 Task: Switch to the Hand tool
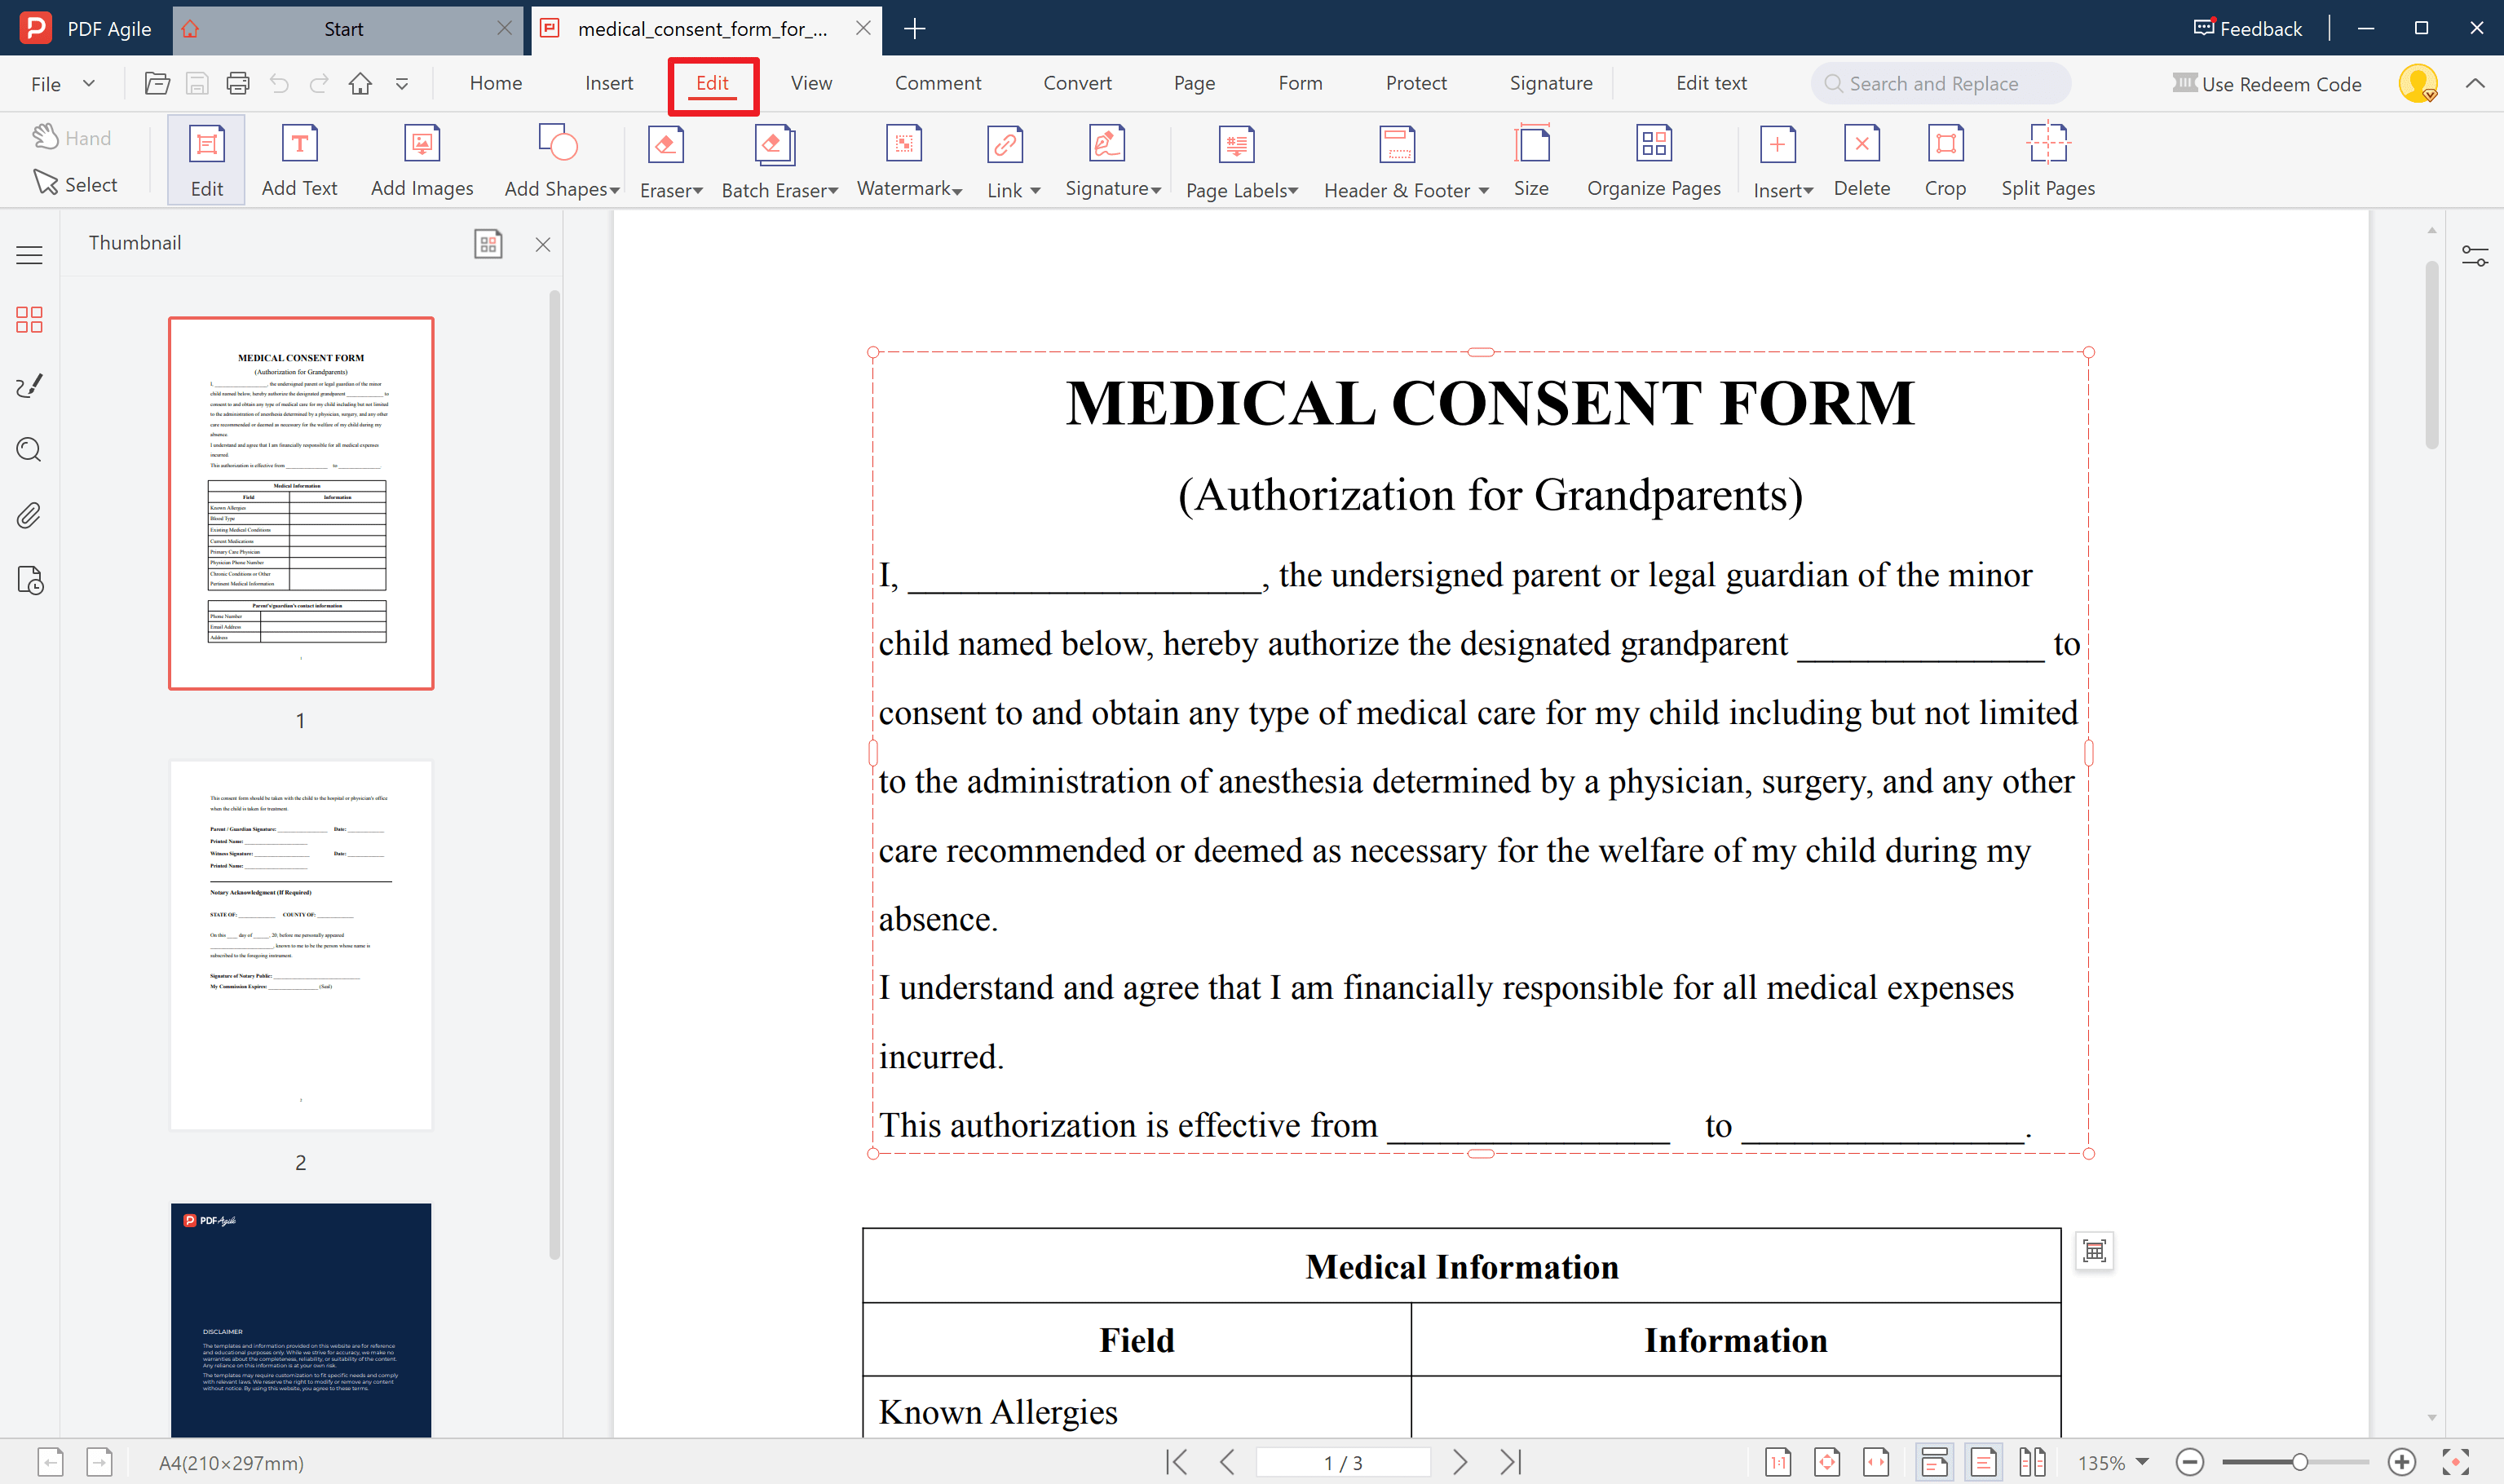pyautogui.click(x=72, y=138)
